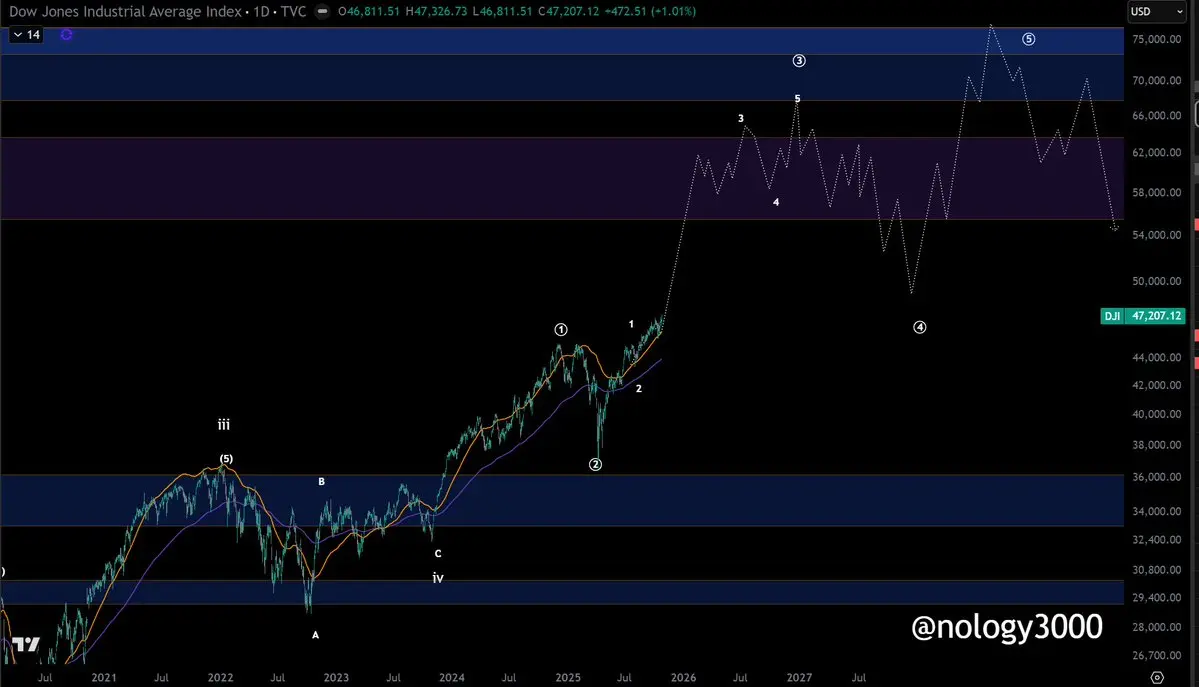Screen dimensions: 1199x687
Task: Click 26,700.00 on the price scale
Action: tap(1157, 656)
